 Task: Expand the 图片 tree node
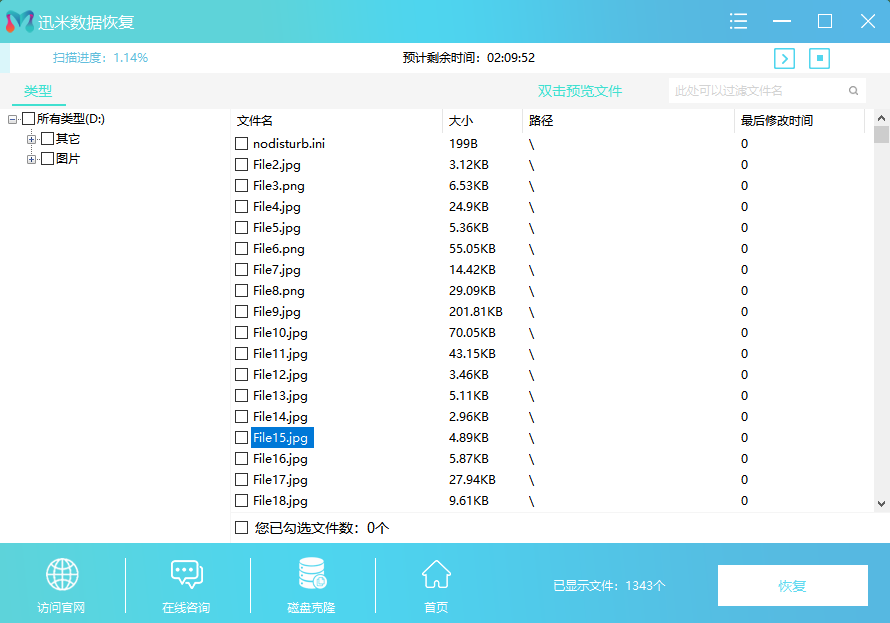click(32, 159)
